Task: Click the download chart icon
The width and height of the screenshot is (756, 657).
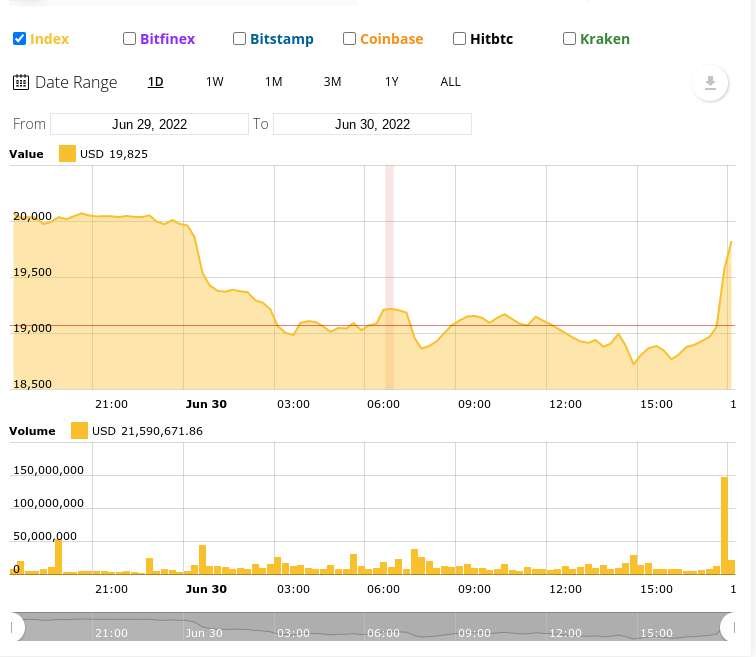Action: click(x=710, y=83)
